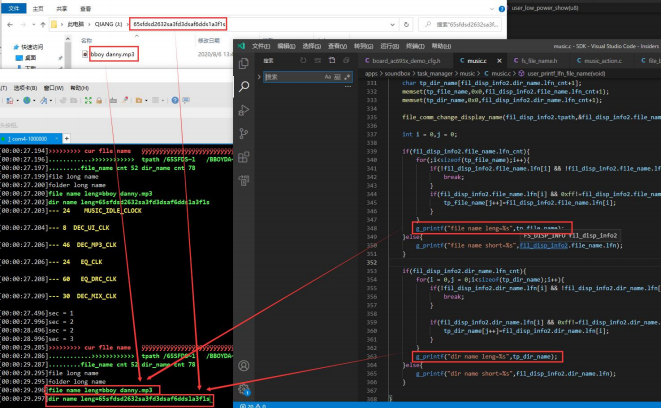Open 快速访问 in the navigation pane
Image resolution: width=661 pixels, height=408 pixels.
[x=32, y=47]
